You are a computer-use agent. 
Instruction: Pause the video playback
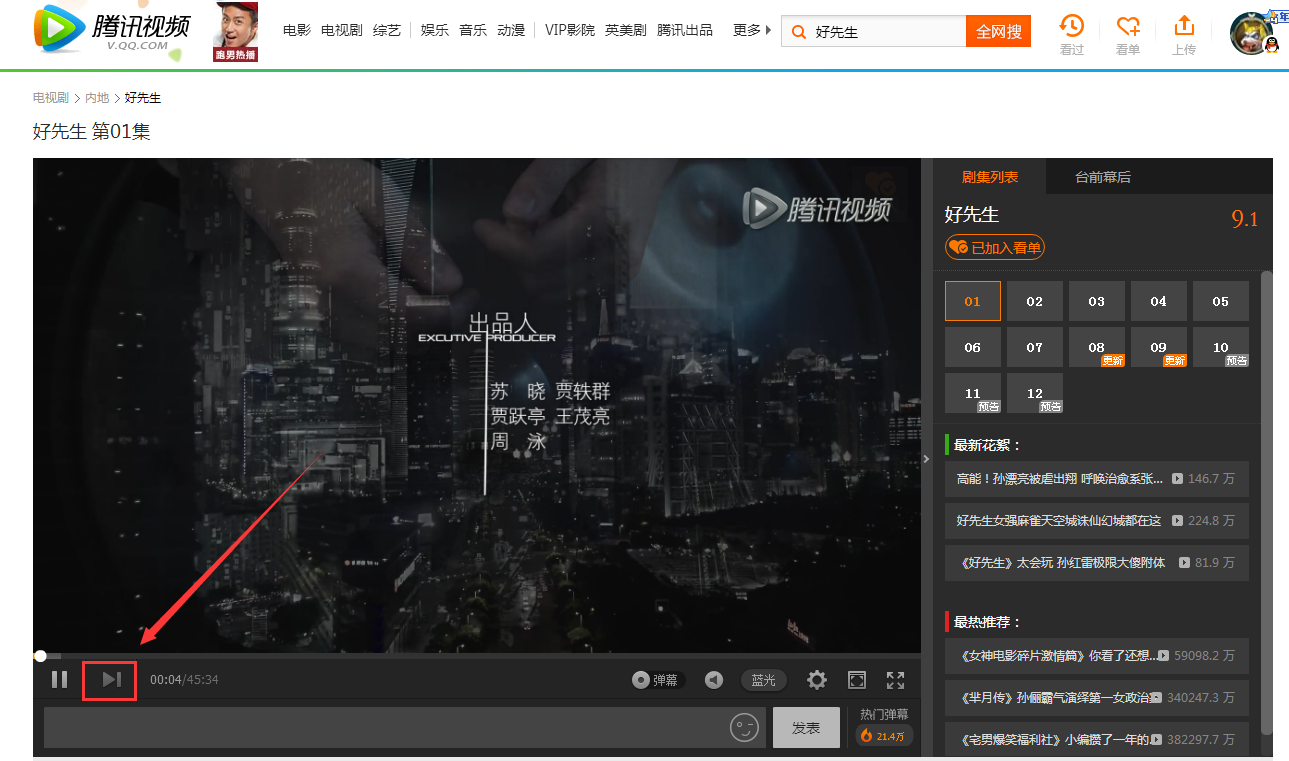tap(60, 680)
